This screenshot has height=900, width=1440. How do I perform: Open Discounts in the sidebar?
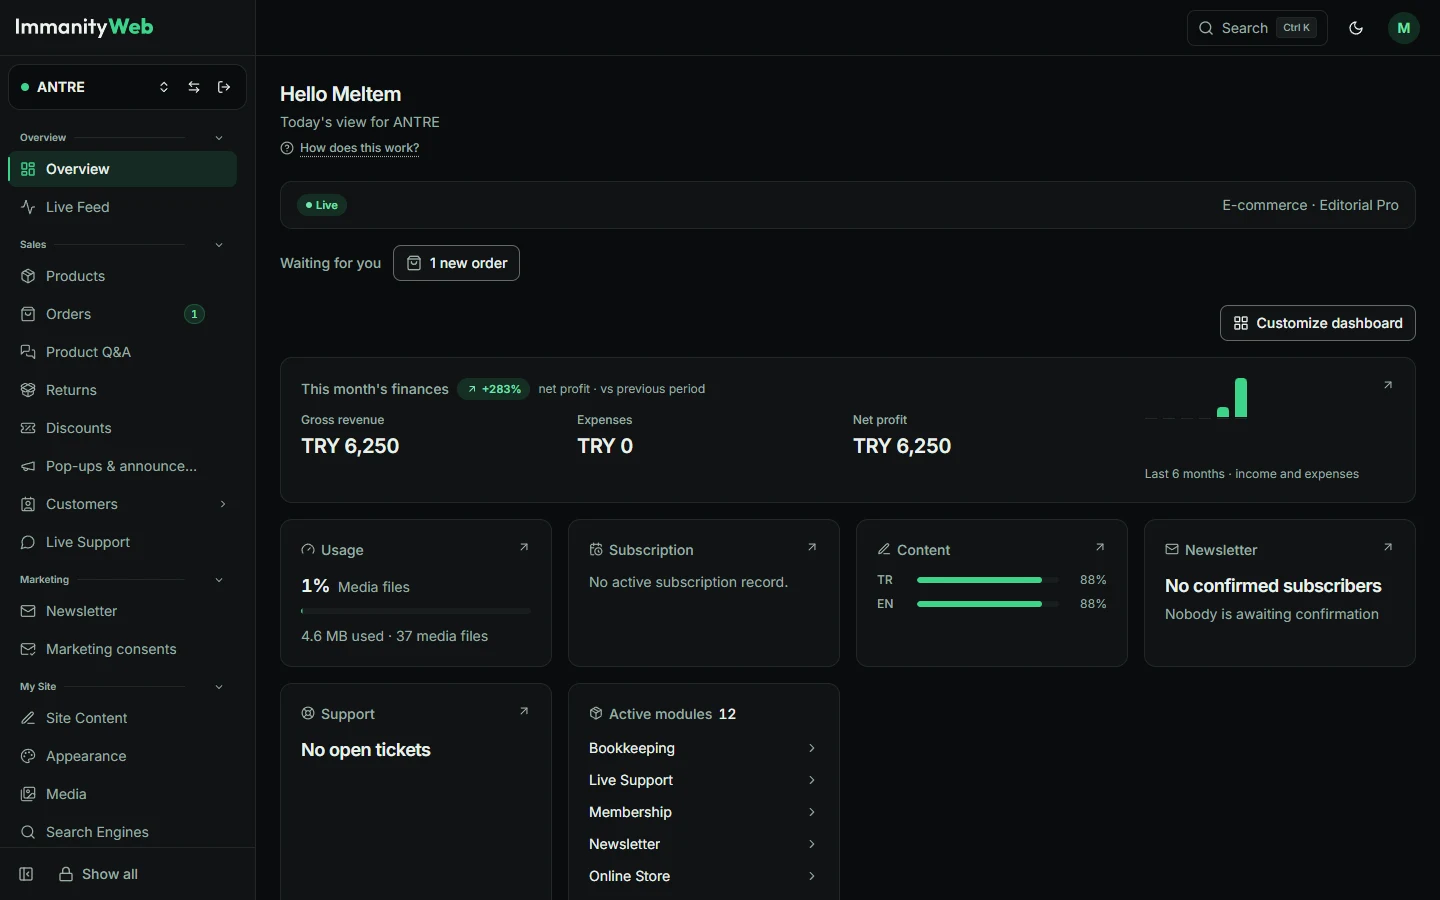tap(123, 428)
